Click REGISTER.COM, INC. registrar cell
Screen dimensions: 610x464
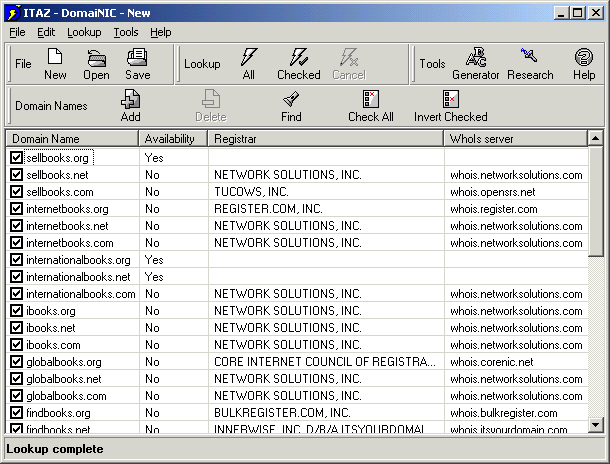[268, 209]
